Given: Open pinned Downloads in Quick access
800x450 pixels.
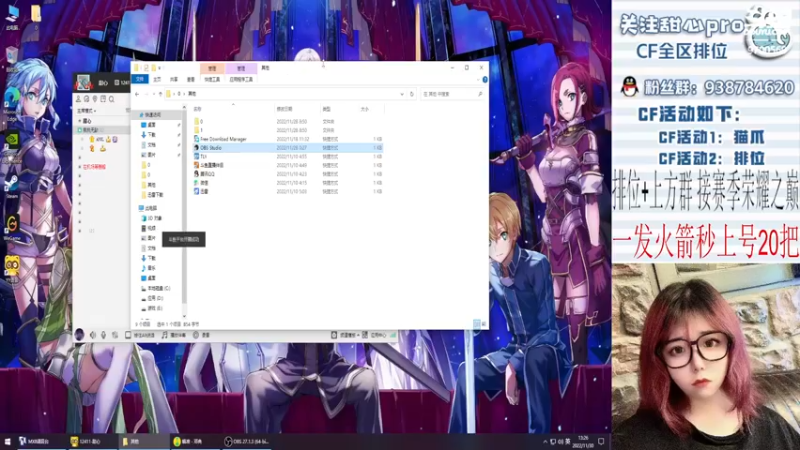Looking at the screenshot, I should [x=148, y=135].
